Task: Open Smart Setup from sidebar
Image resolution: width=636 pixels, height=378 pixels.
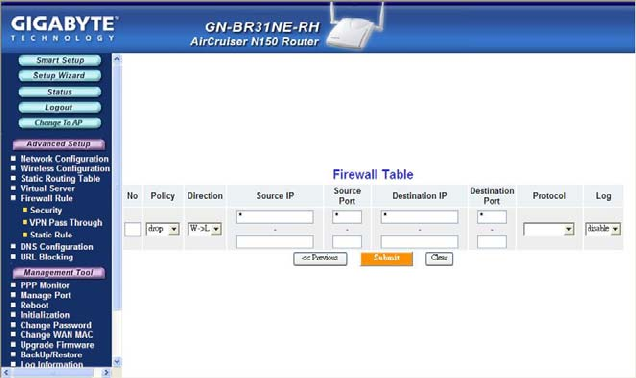Action: tap(60, 60)
